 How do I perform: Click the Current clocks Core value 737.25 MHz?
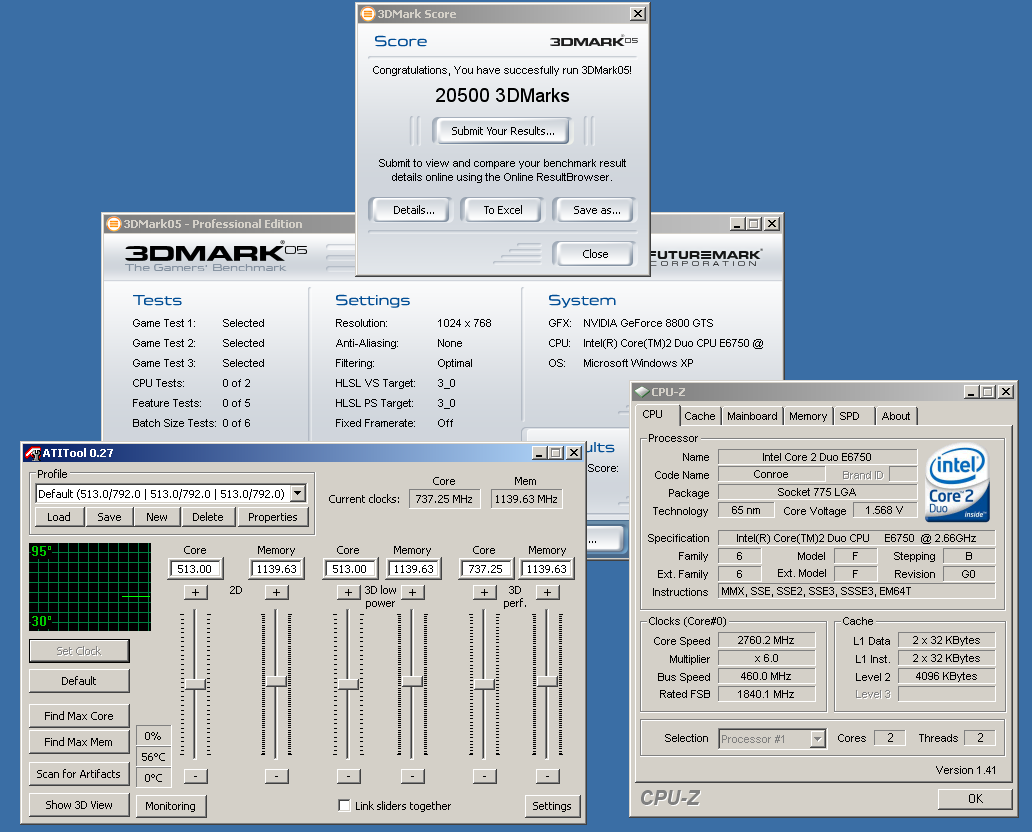444,499
